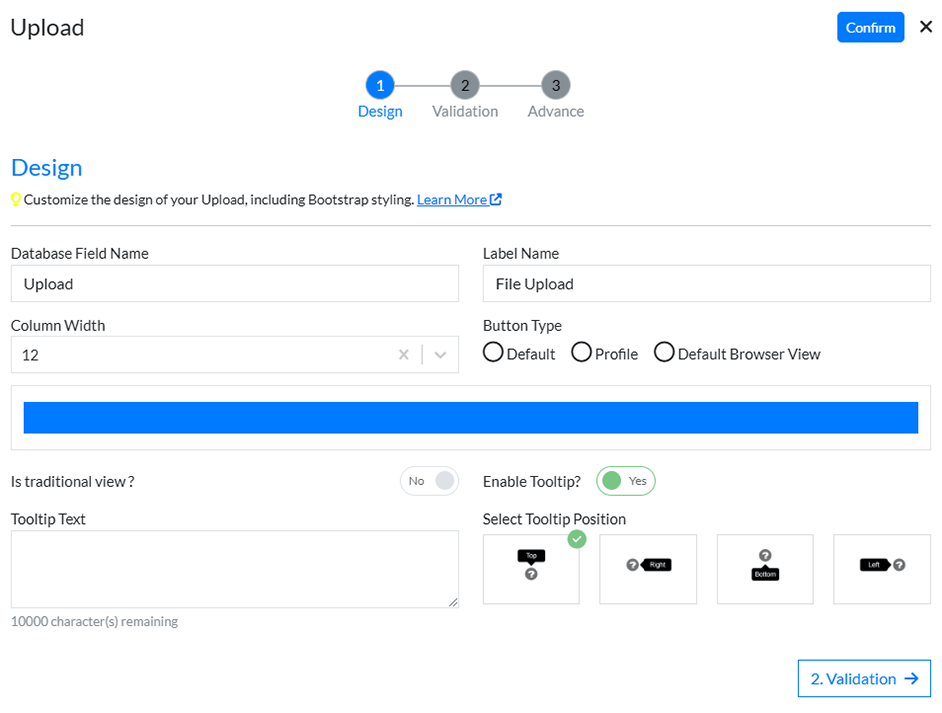
Task: Clear the Column Width value using the X icon
Action: (x=404, y=354)
